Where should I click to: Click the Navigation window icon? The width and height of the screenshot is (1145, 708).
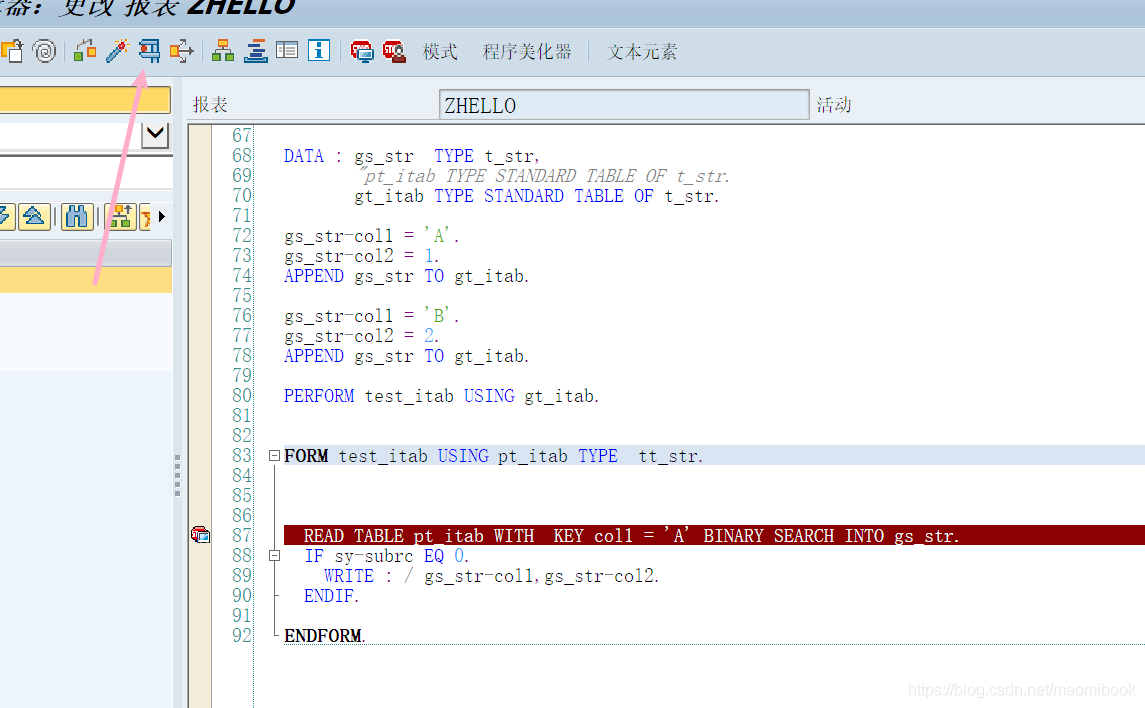[x=256, y=51]
